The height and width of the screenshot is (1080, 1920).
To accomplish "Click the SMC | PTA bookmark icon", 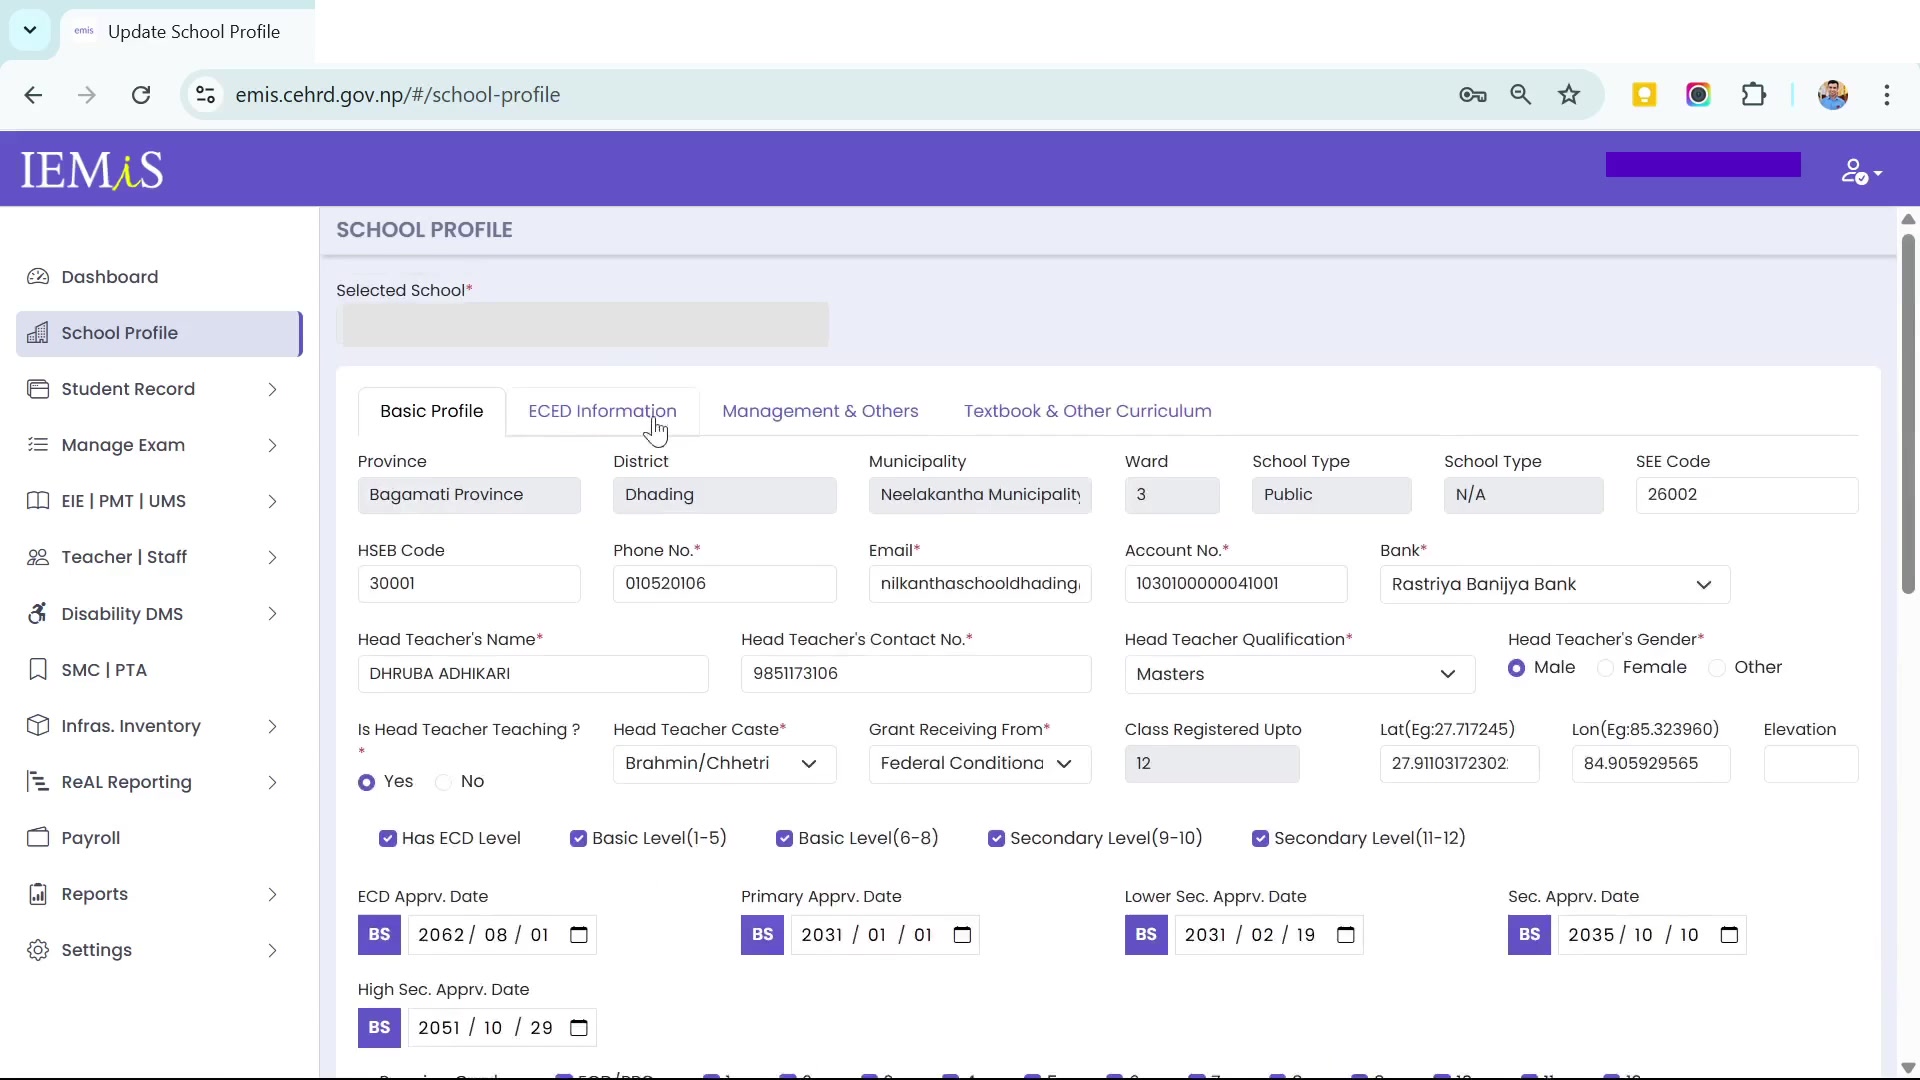I will click(x=38, y=670).
